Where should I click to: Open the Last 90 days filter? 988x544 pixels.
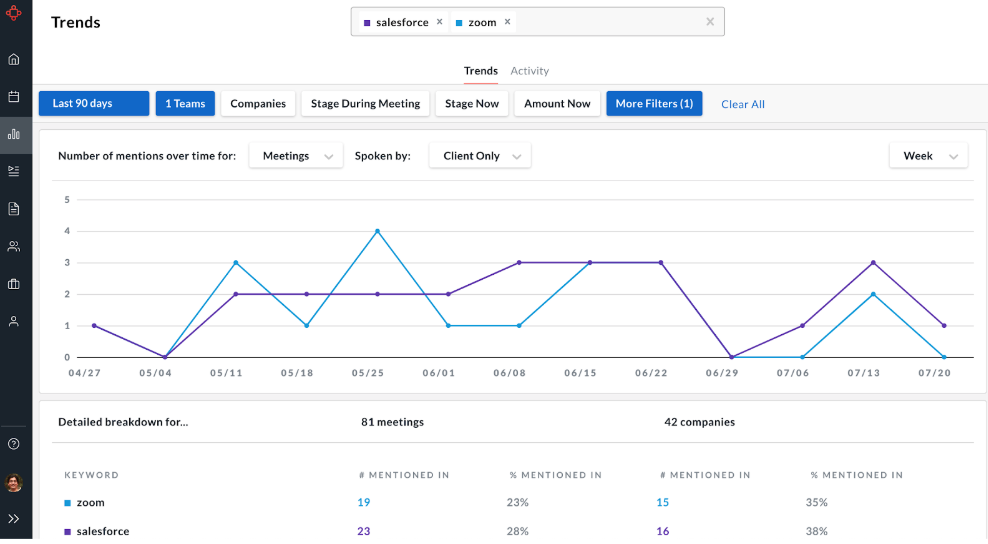(x=94, y=103)
